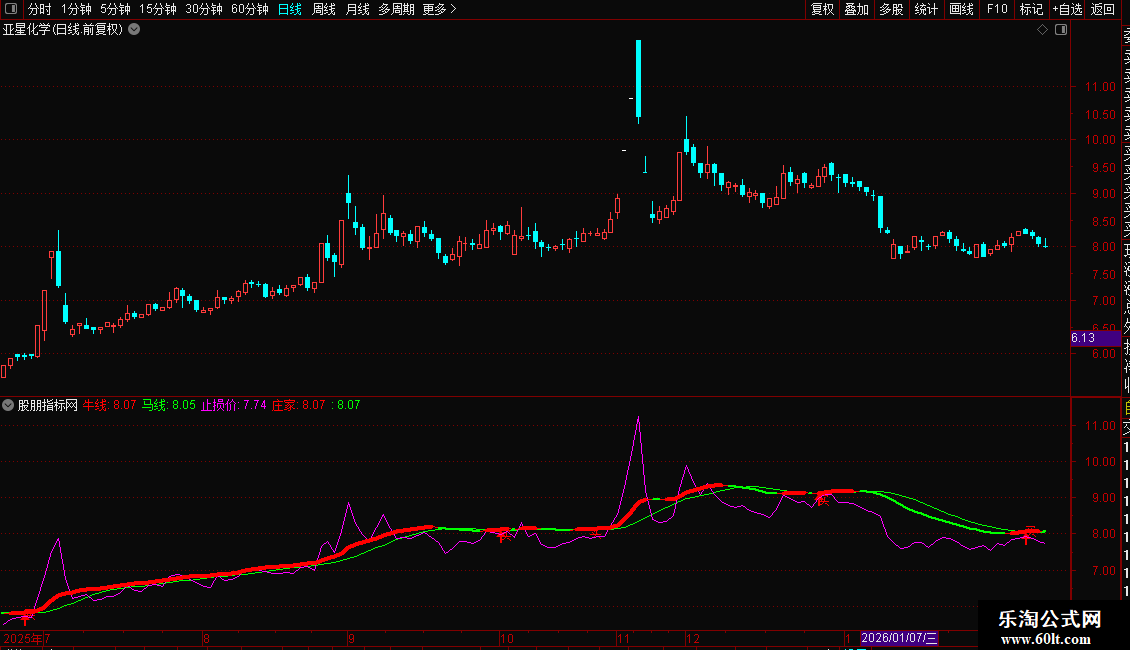Click the 标记 mark button
1130x650 pixels.
[1031, 9]
